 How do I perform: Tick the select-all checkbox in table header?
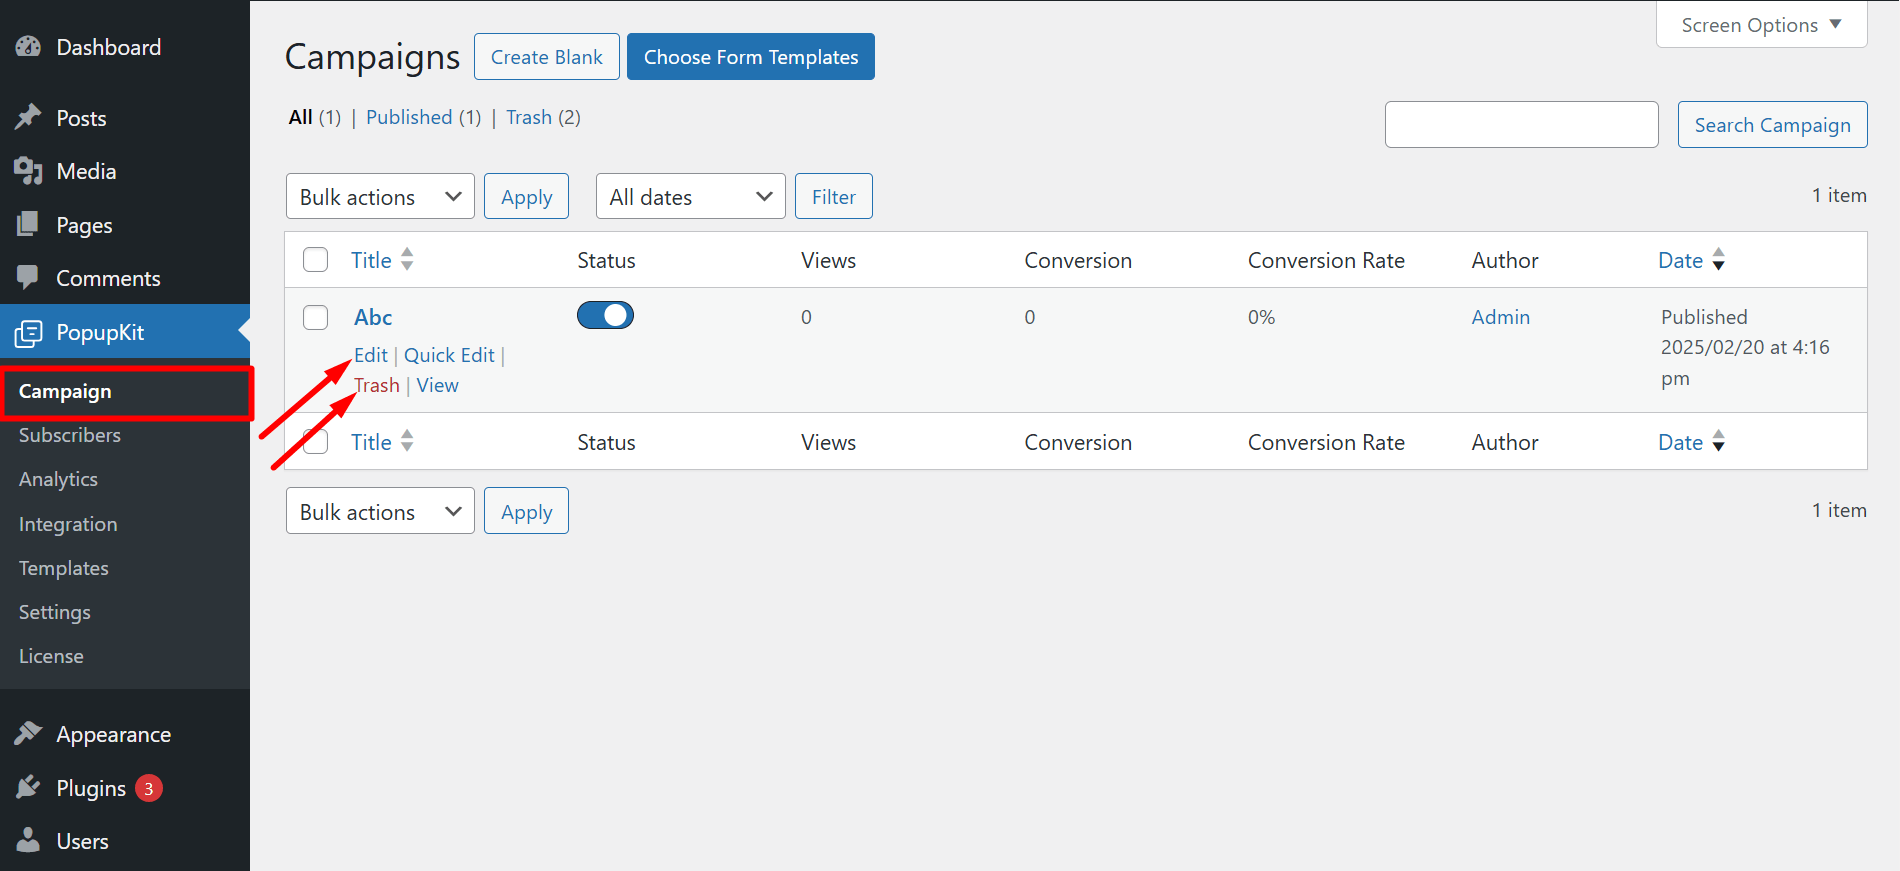click(x=316, y=260)
